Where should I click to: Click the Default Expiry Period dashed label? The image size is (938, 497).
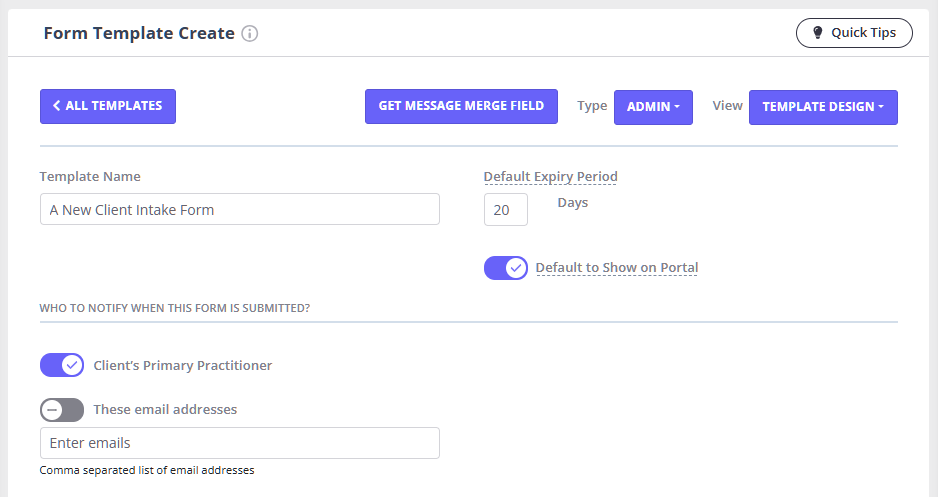click(550, 177)
